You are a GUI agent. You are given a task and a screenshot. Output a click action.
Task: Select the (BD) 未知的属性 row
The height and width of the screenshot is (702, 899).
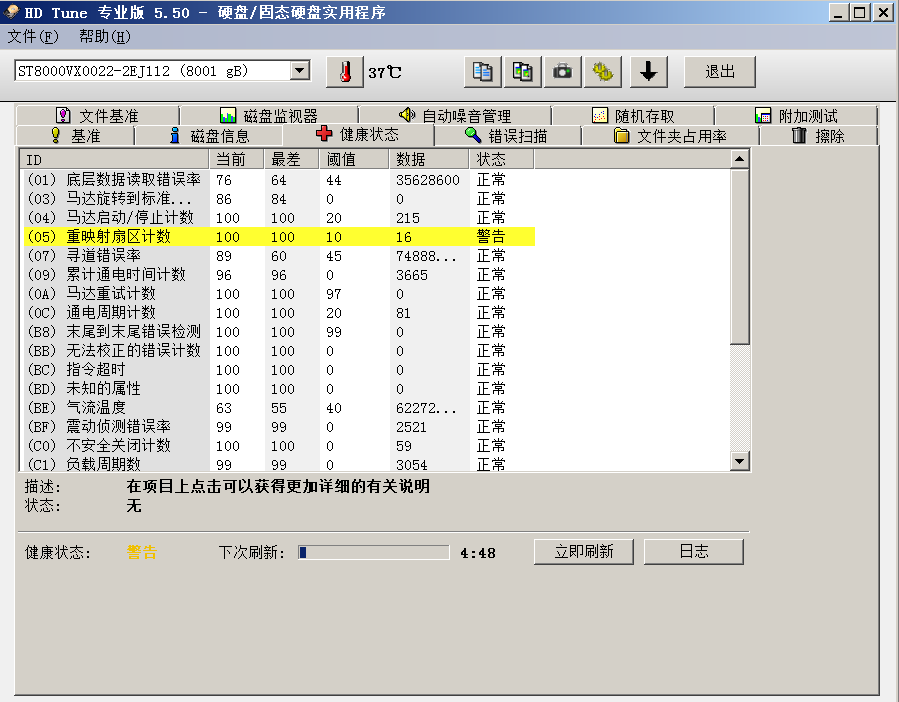(279, 388)
